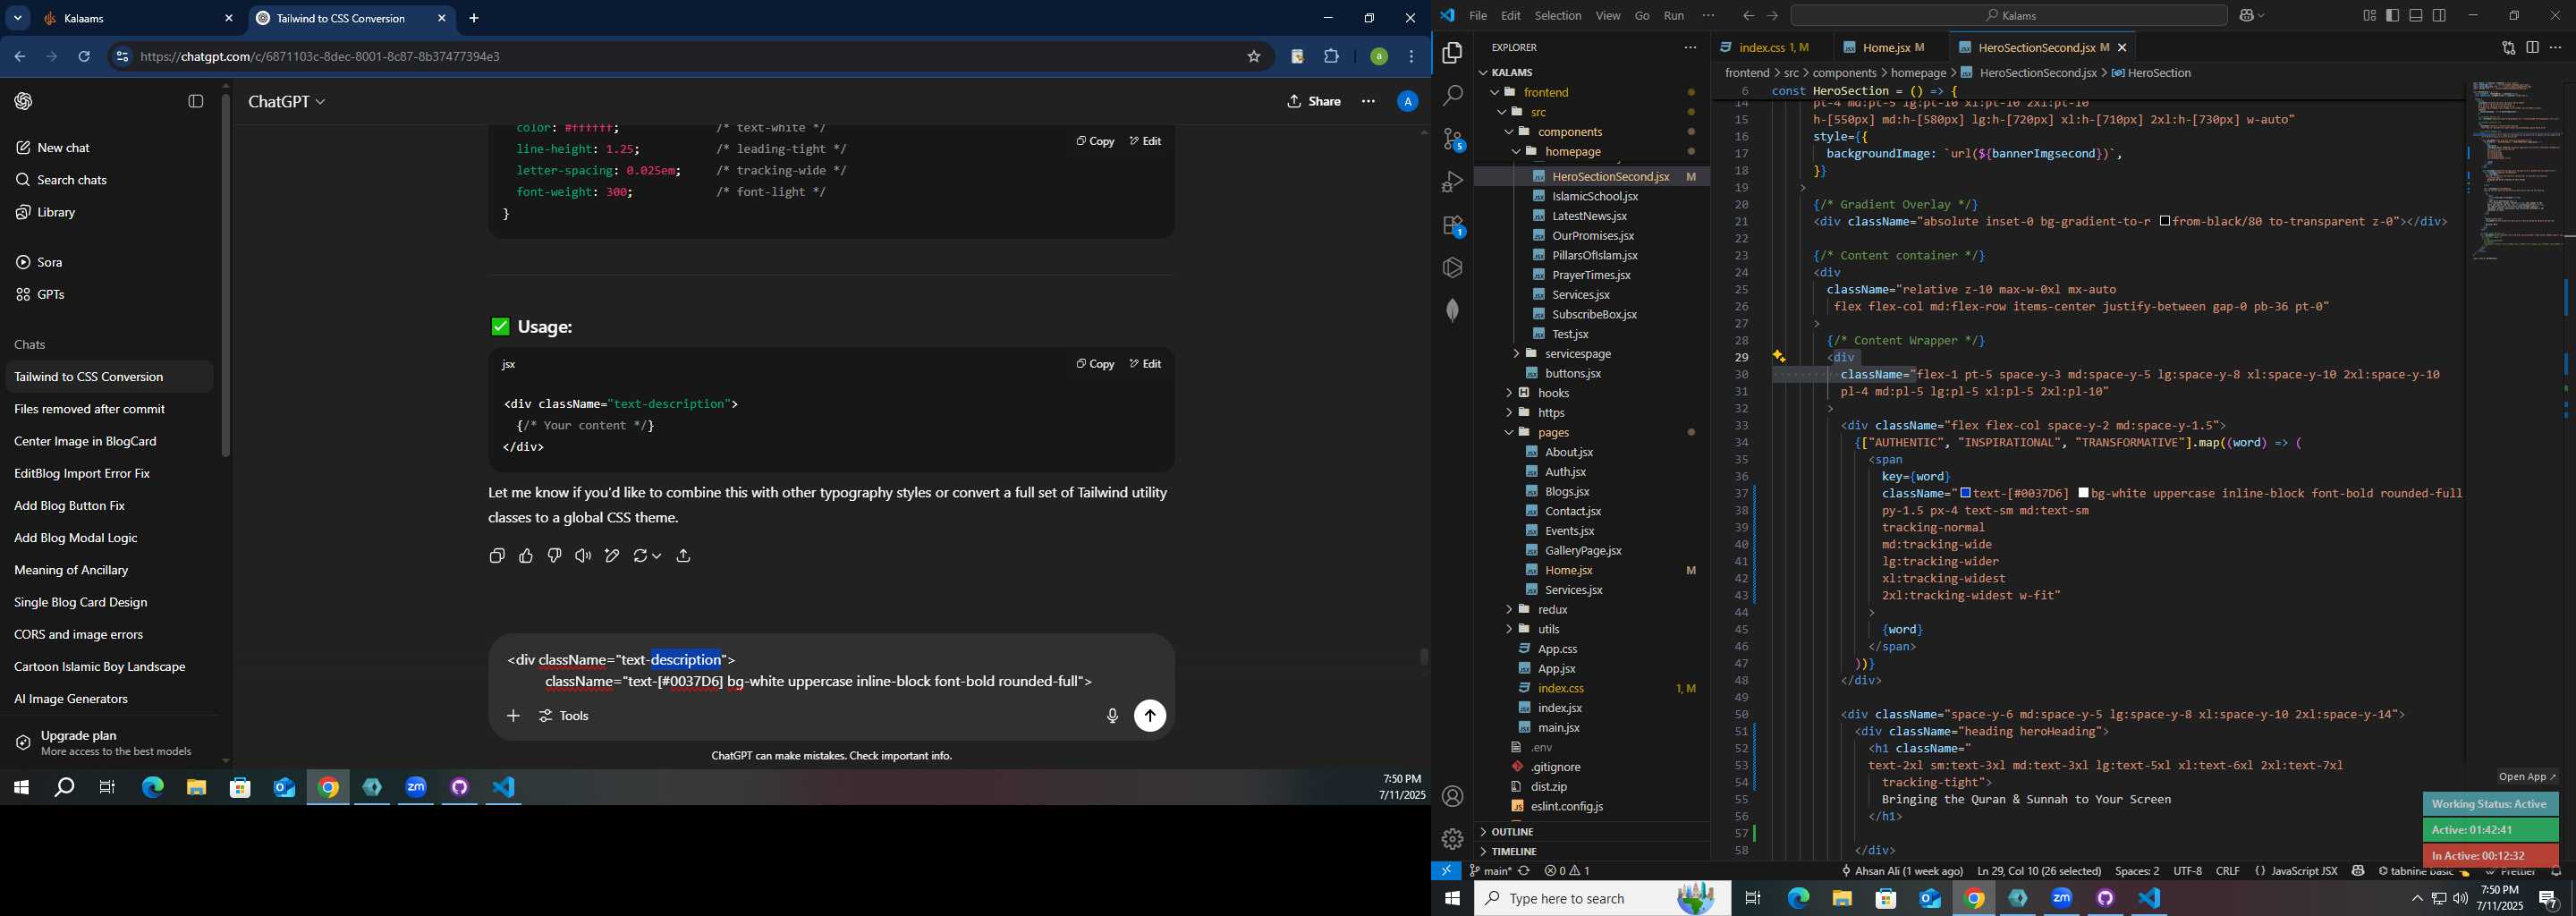Open VS Code Run menu
The image size is (2576, 916).
(1674, 15)
